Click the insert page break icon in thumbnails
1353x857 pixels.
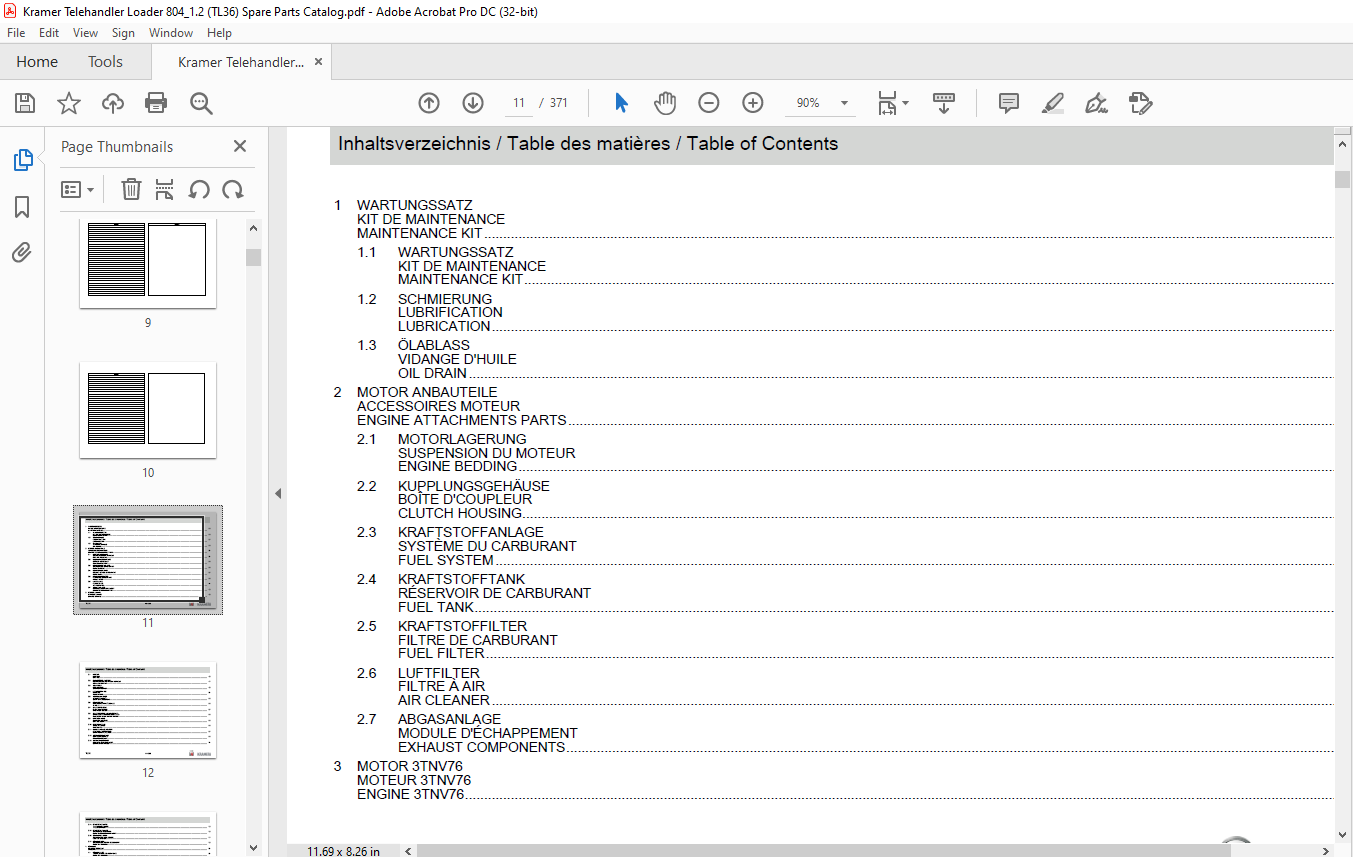(x=165, y=189)
